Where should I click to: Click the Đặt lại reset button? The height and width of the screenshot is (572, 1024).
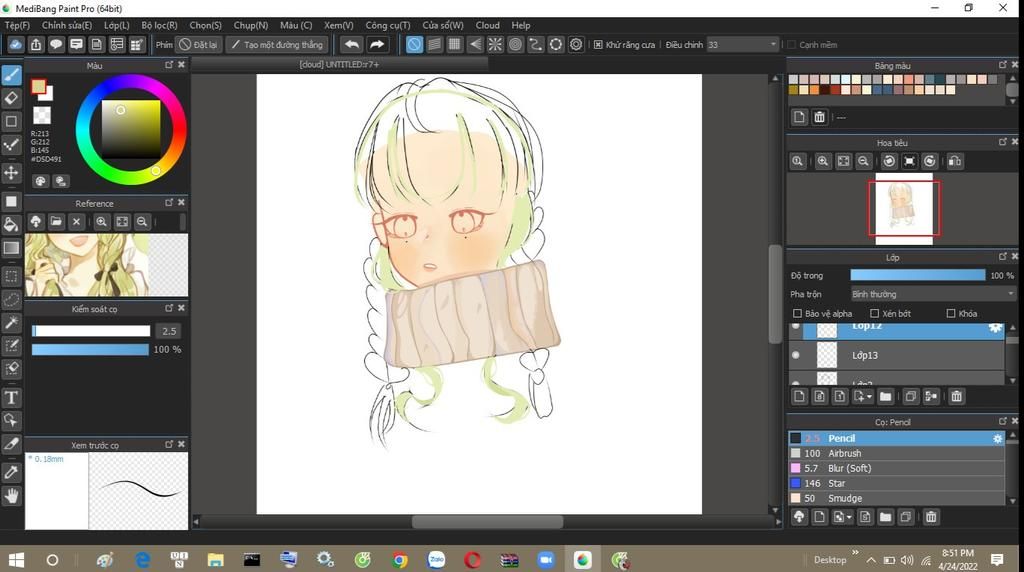(198, 44)
